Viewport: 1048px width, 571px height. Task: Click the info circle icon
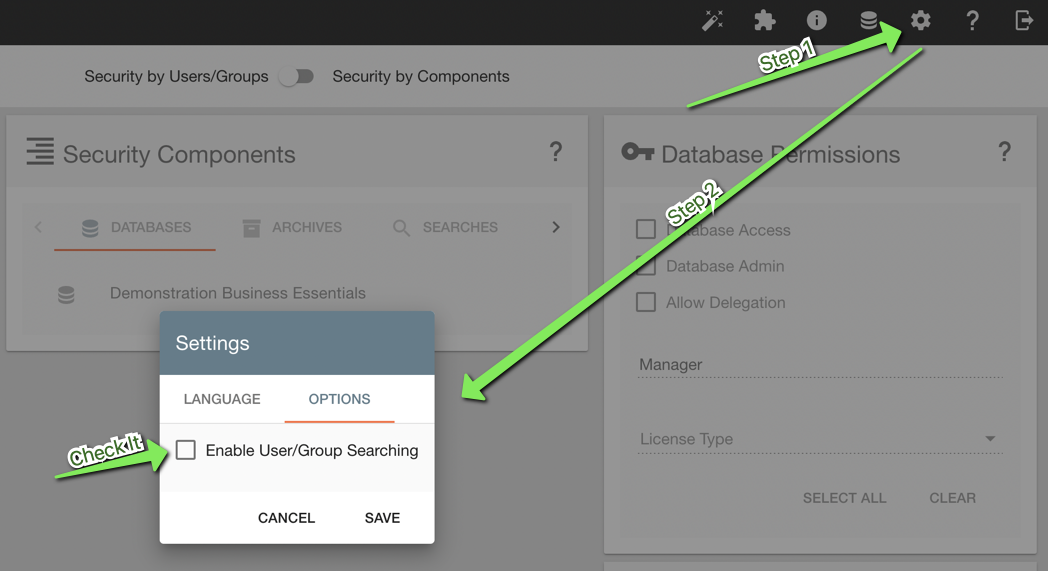[817, 21]
